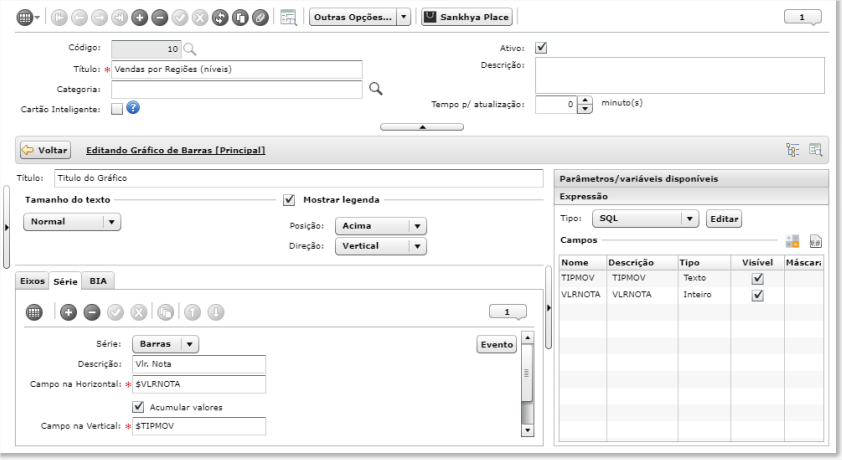Open help for Cartão Inteligente
Screen dimensions: 842x460
coord(133,108)
